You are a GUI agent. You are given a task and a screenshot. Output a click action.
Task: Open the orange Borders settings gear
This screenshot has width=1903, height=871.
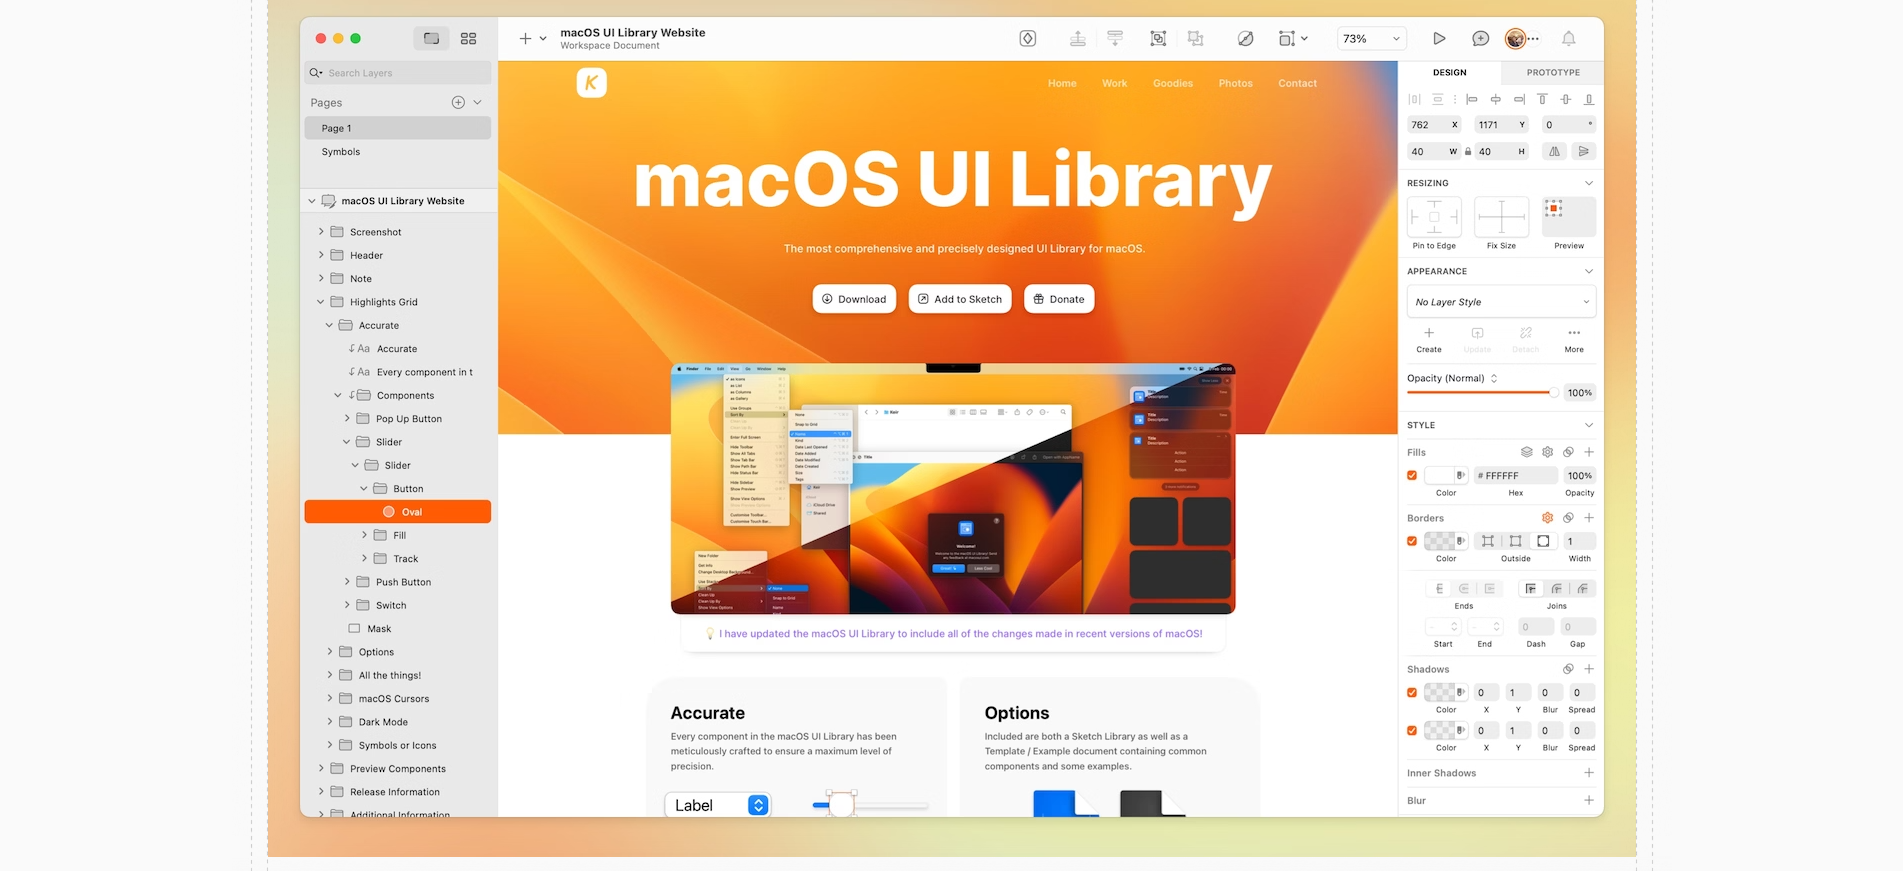pyautogui.click(x=1547, y=518)
